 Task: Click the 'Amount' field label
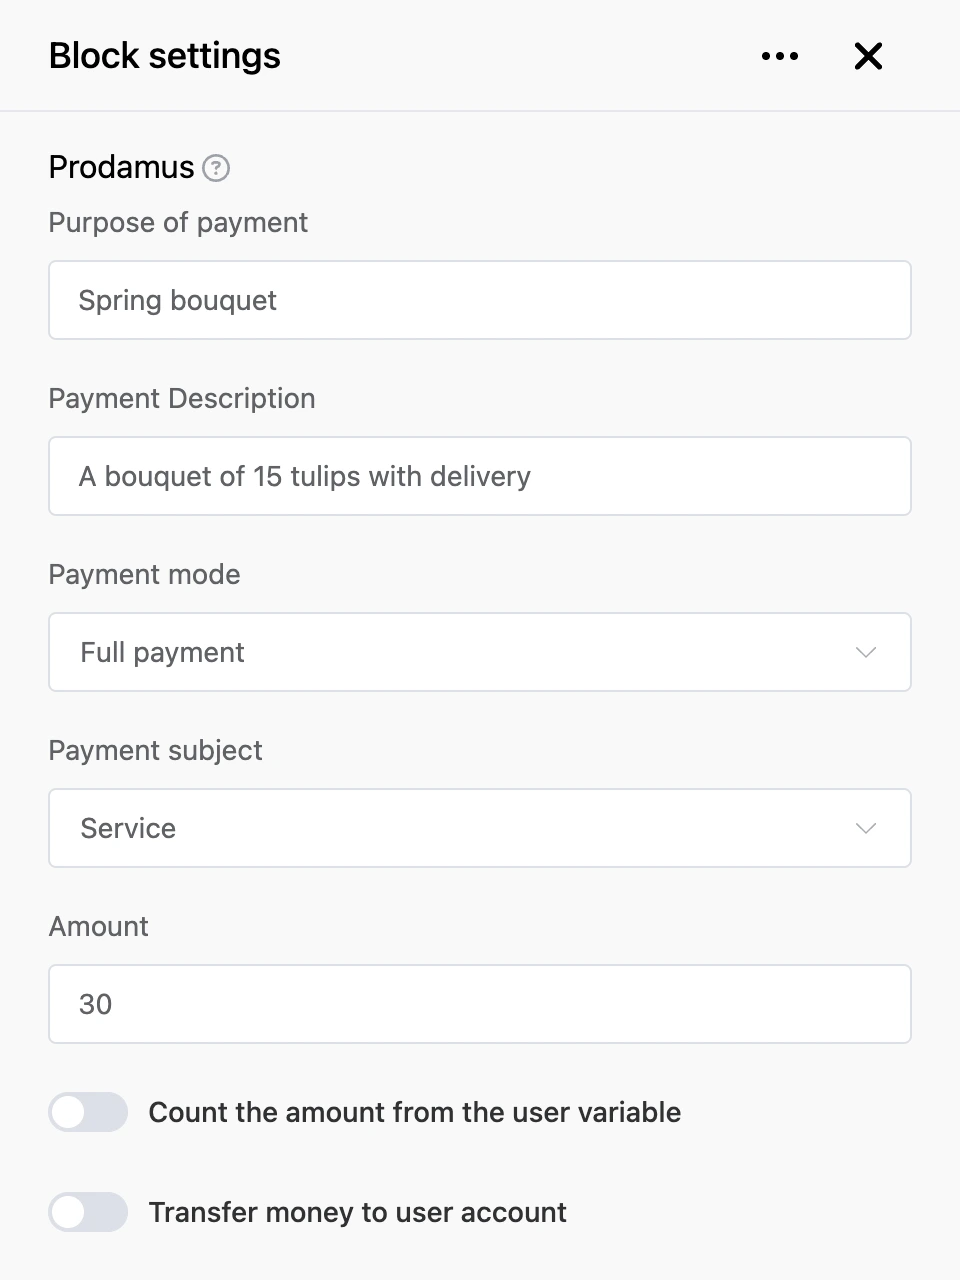(99, 926)
